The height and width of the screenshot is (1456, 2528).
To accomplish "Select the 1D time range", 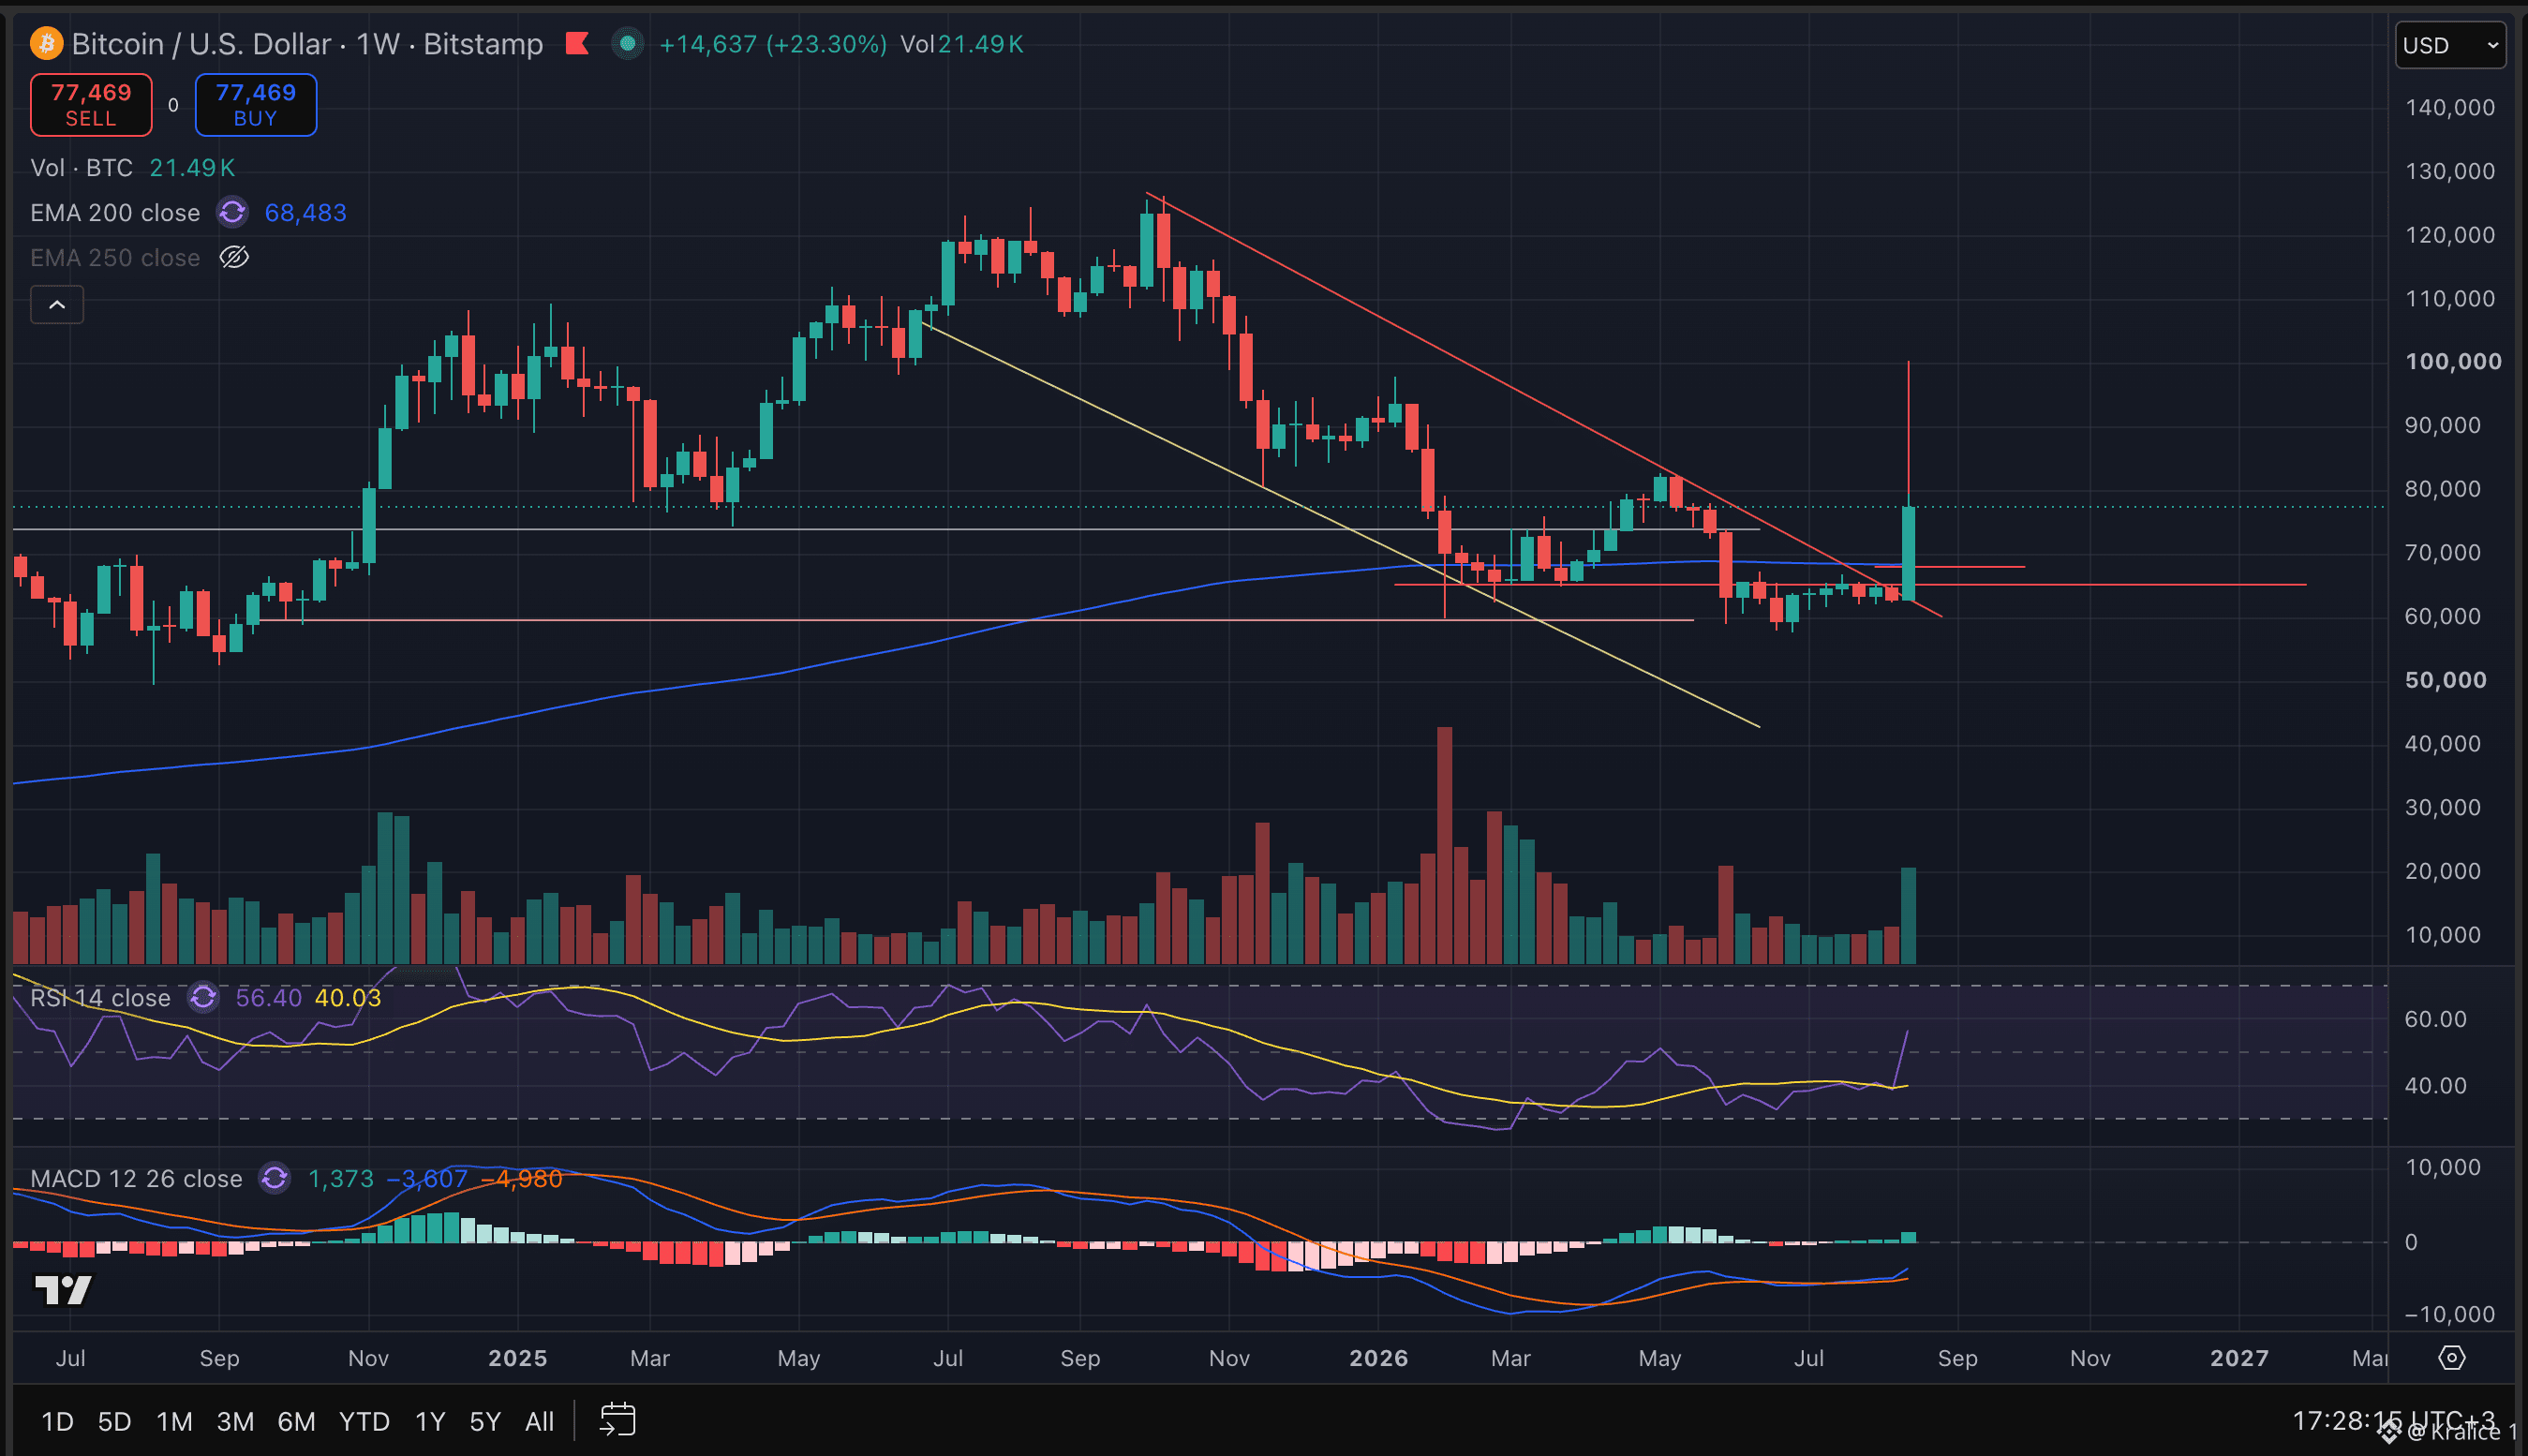I will [57, 1421].
